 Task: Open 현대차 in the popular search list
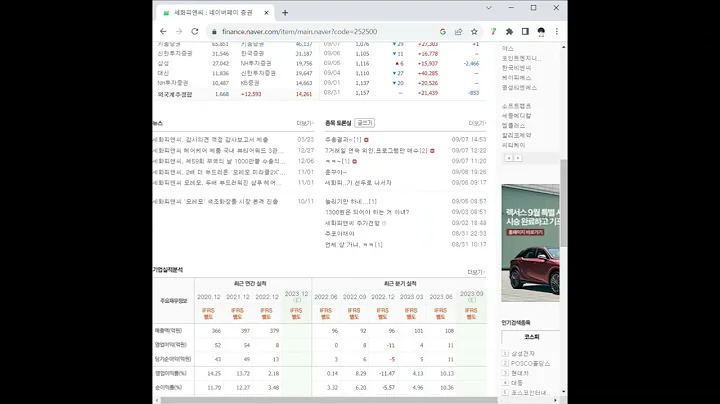tap(520, 373)
